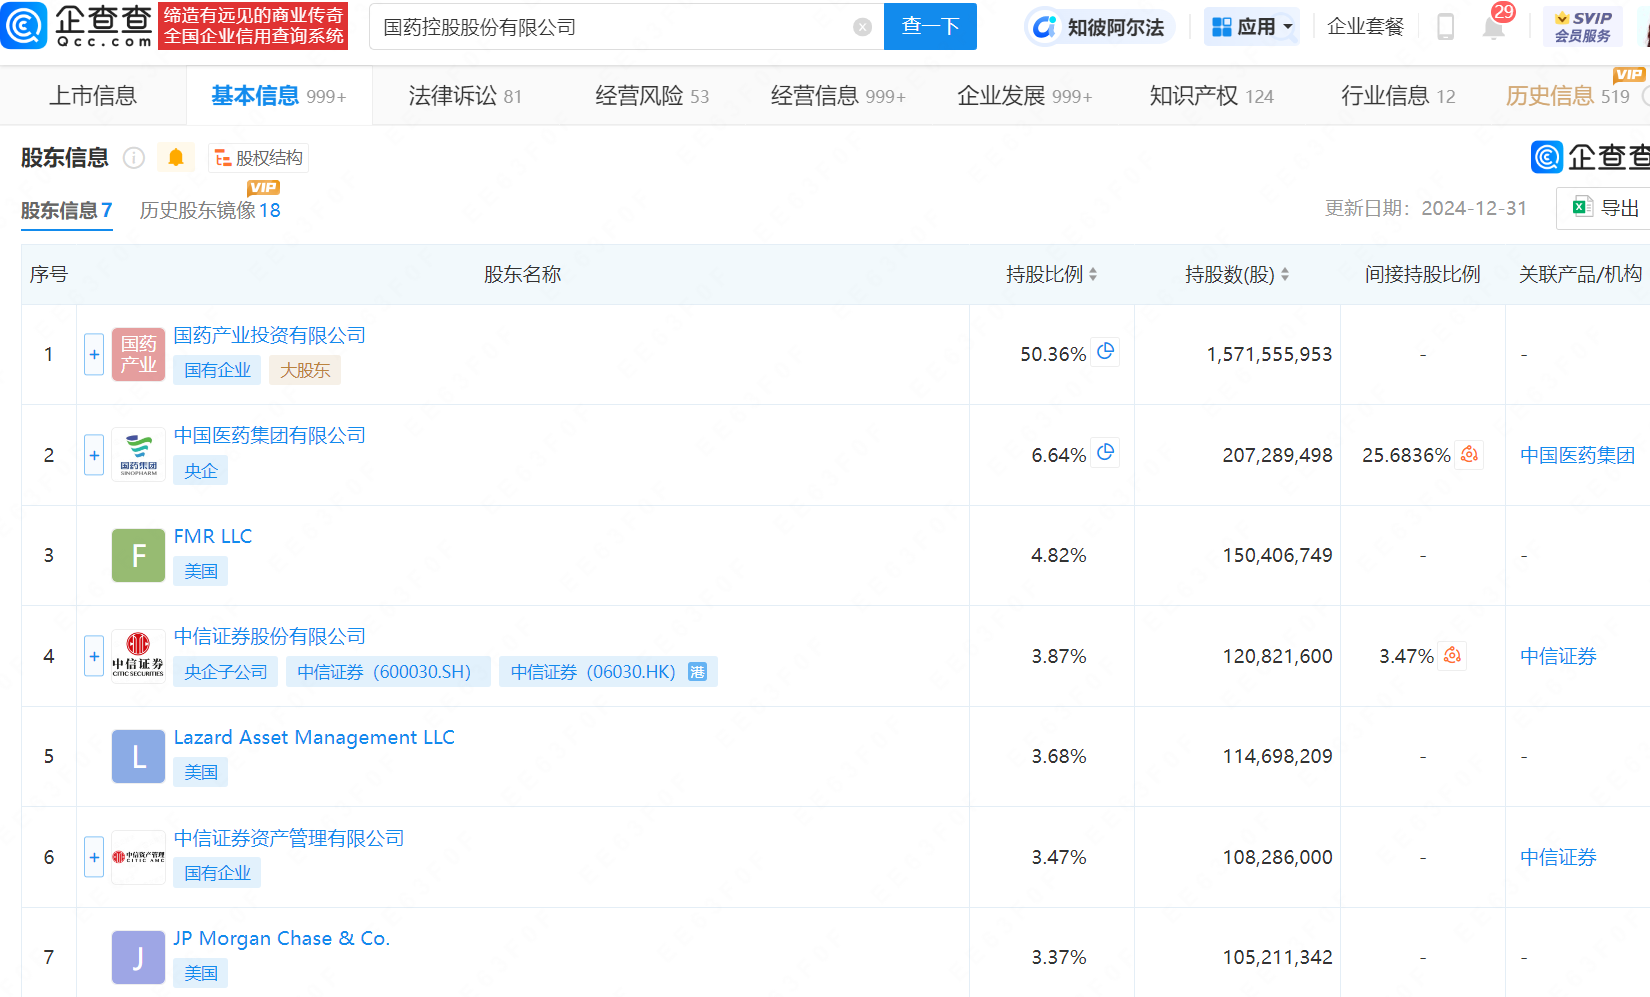Open JP Morgan Chase & Co. link

coord(282,938)
